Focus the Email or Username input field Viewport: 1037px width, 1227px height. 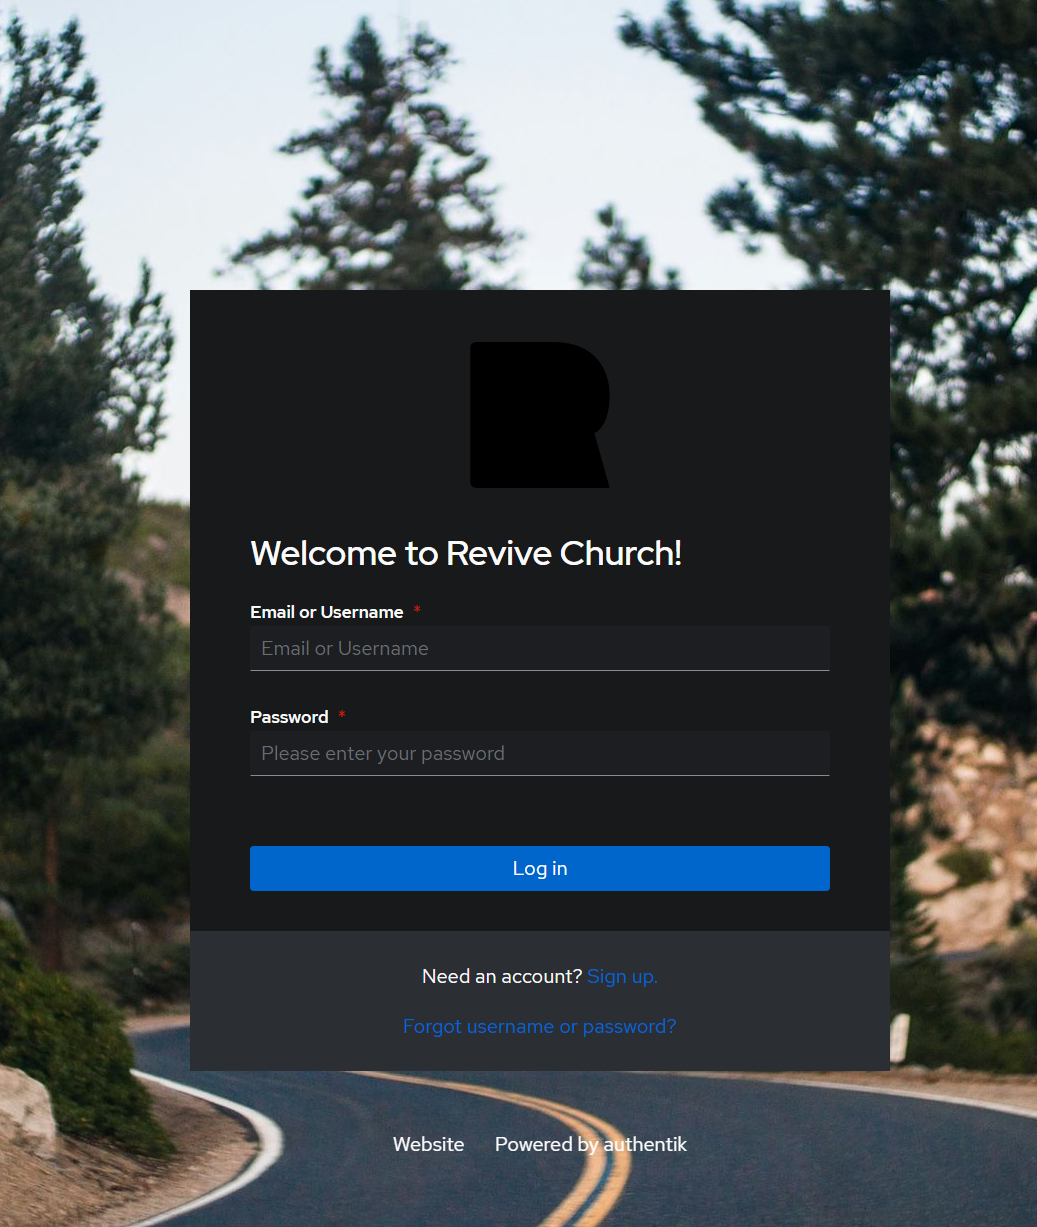pos(539,648)
